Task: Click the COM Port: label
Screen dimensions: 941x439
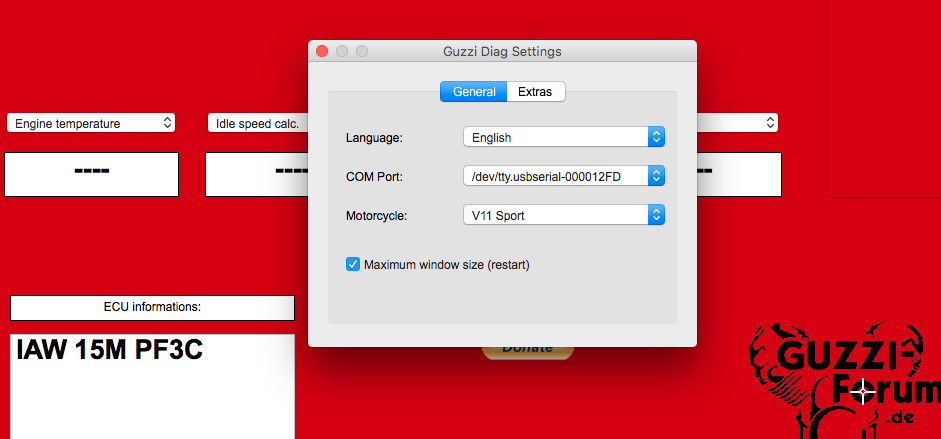Action: pyautogui.click(x=375, y=177)
